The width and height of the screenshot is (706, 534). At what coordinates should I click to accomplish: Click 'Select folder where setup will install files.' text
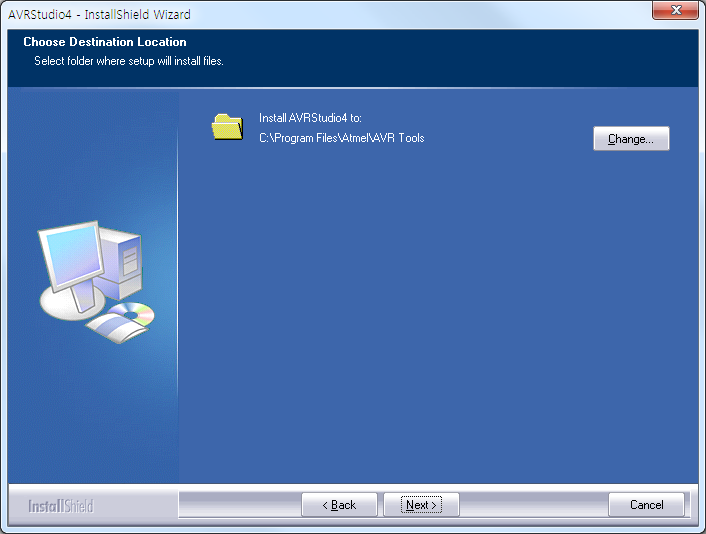[x=129, y=61]
